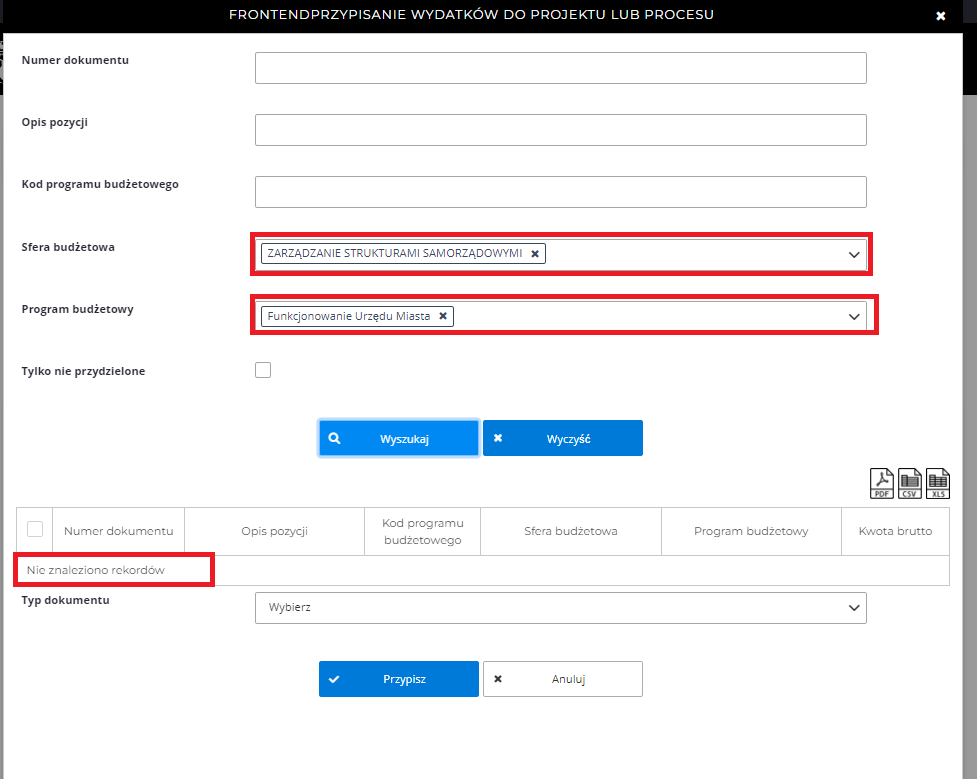Remove the Funkcjonowanie Urzędu Miasta tag

click(x=443, y=316)
